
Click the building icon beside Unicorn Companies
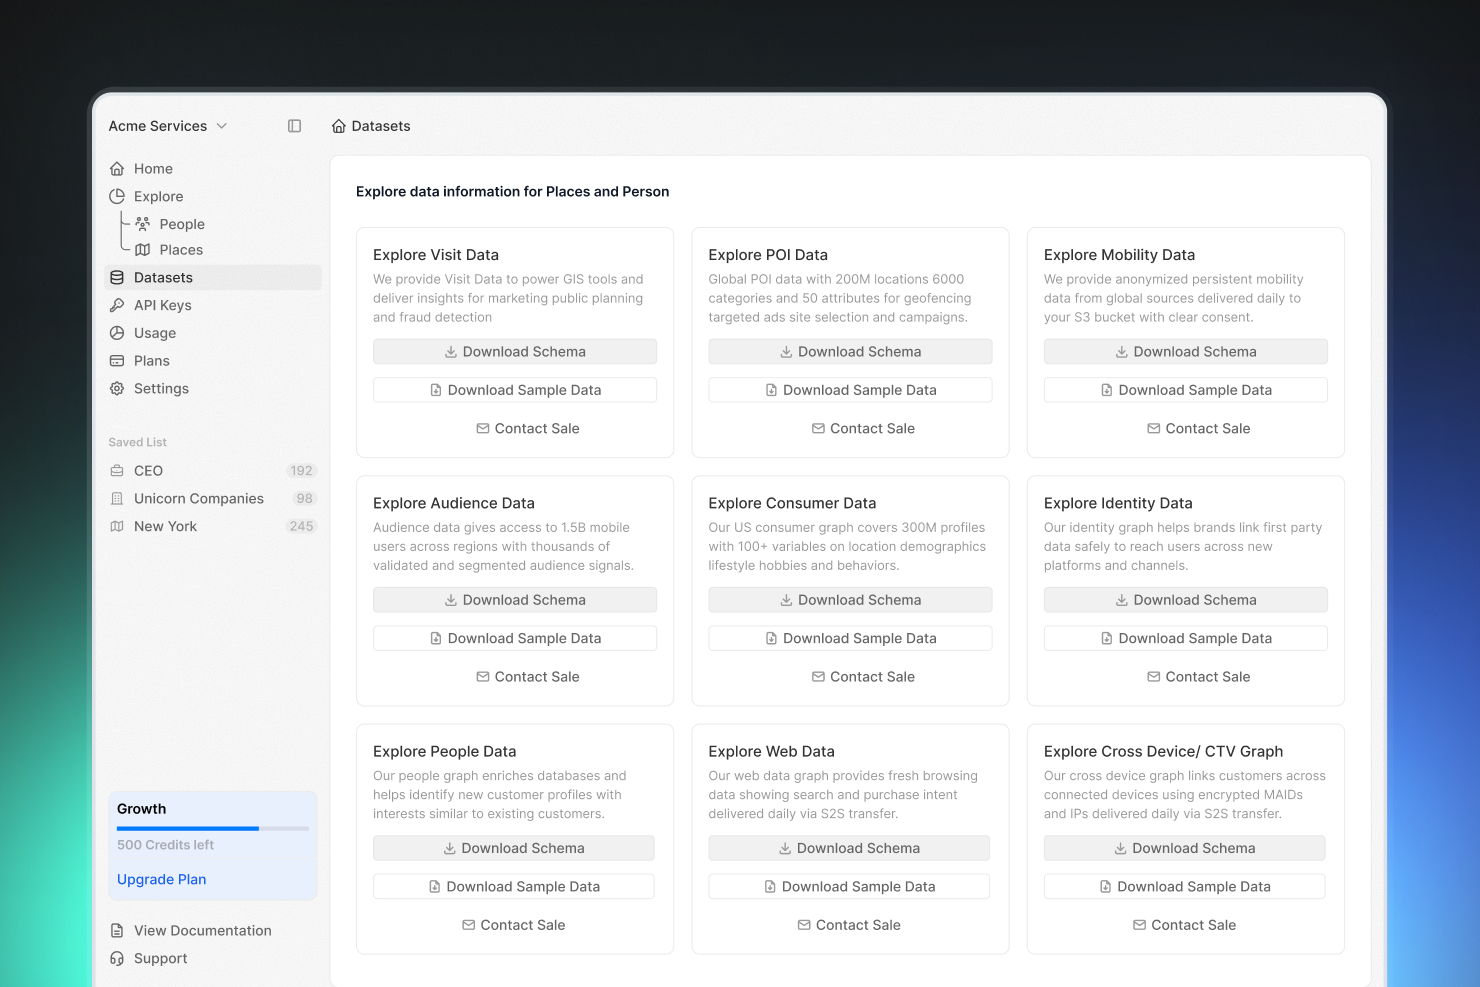[117, 499]
